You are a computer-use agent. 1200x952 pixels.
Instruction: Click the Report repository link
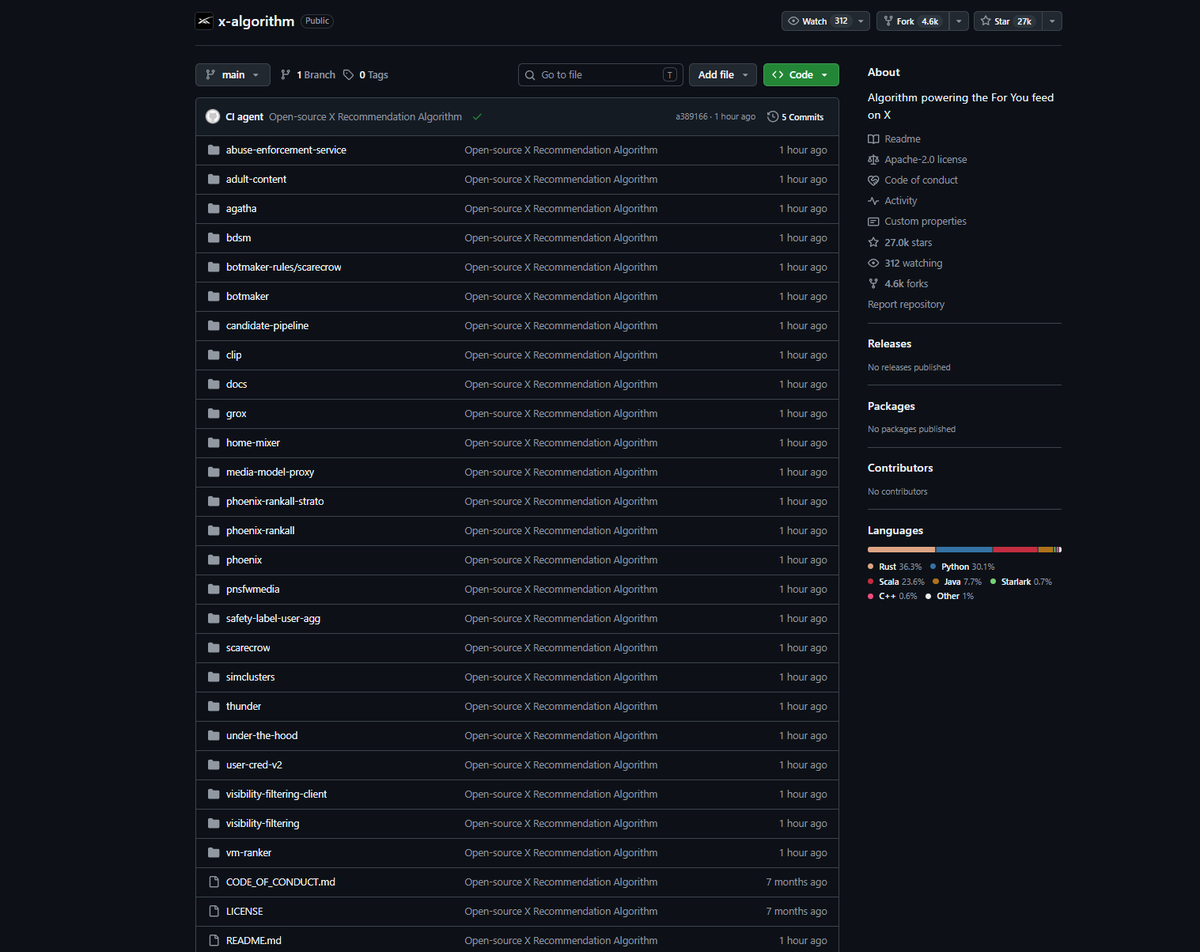point(906,305)
